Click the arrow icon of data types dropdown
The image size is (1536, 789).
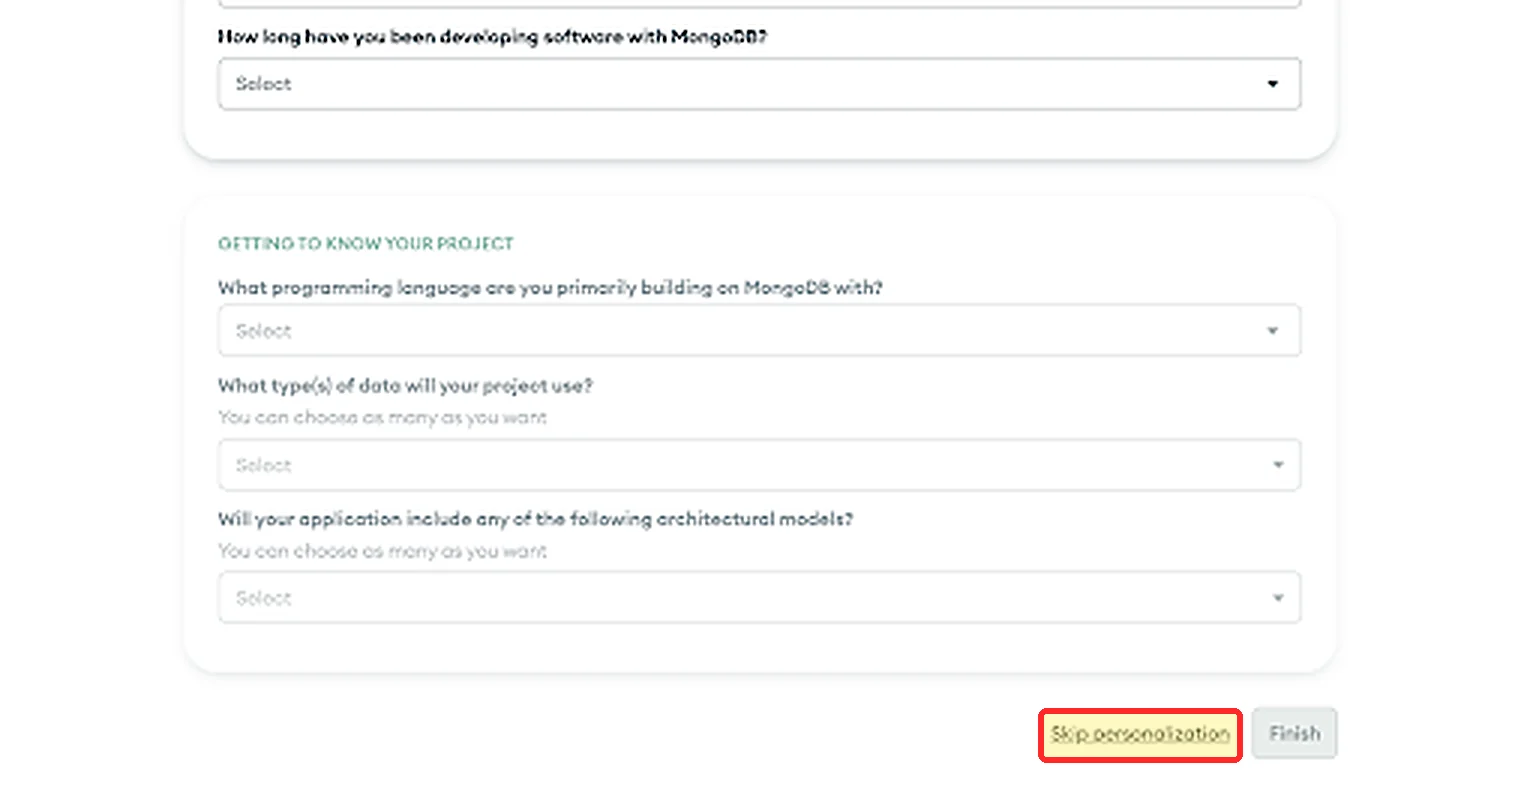[1277, 465]
